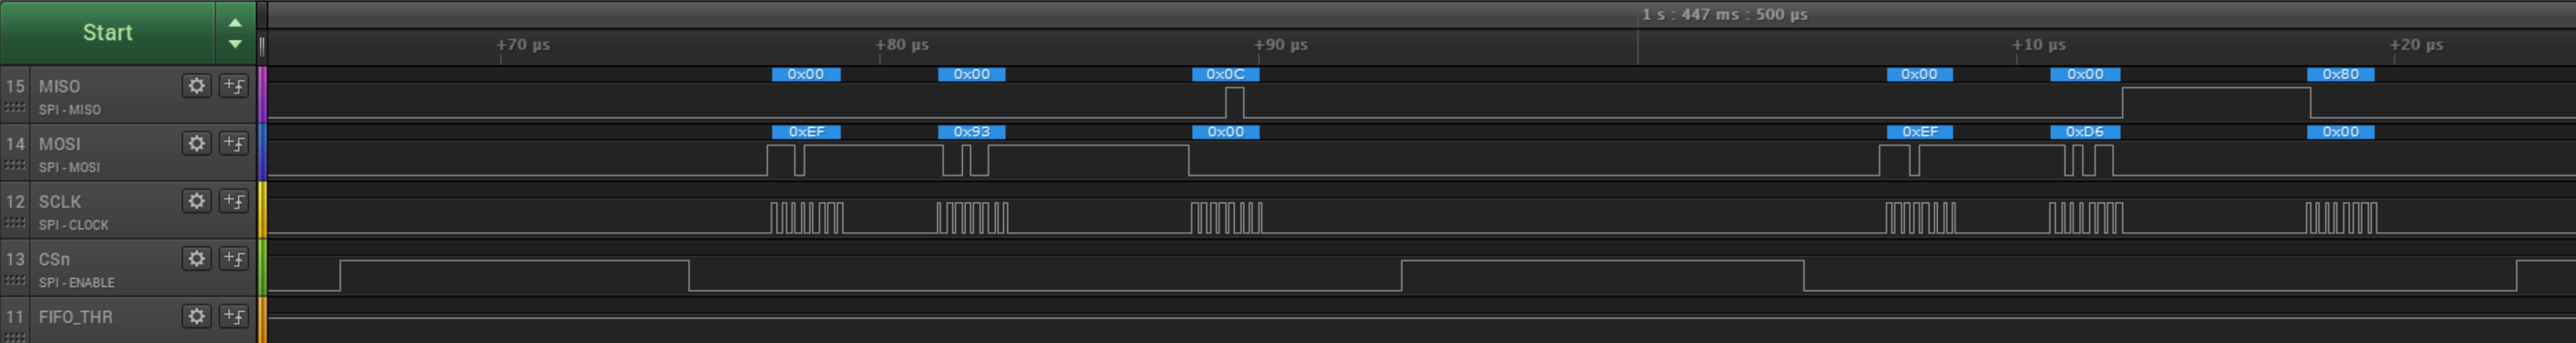
Task: Toggle trigger edge on FIFO_THR channel
Action: coord(234,316)
